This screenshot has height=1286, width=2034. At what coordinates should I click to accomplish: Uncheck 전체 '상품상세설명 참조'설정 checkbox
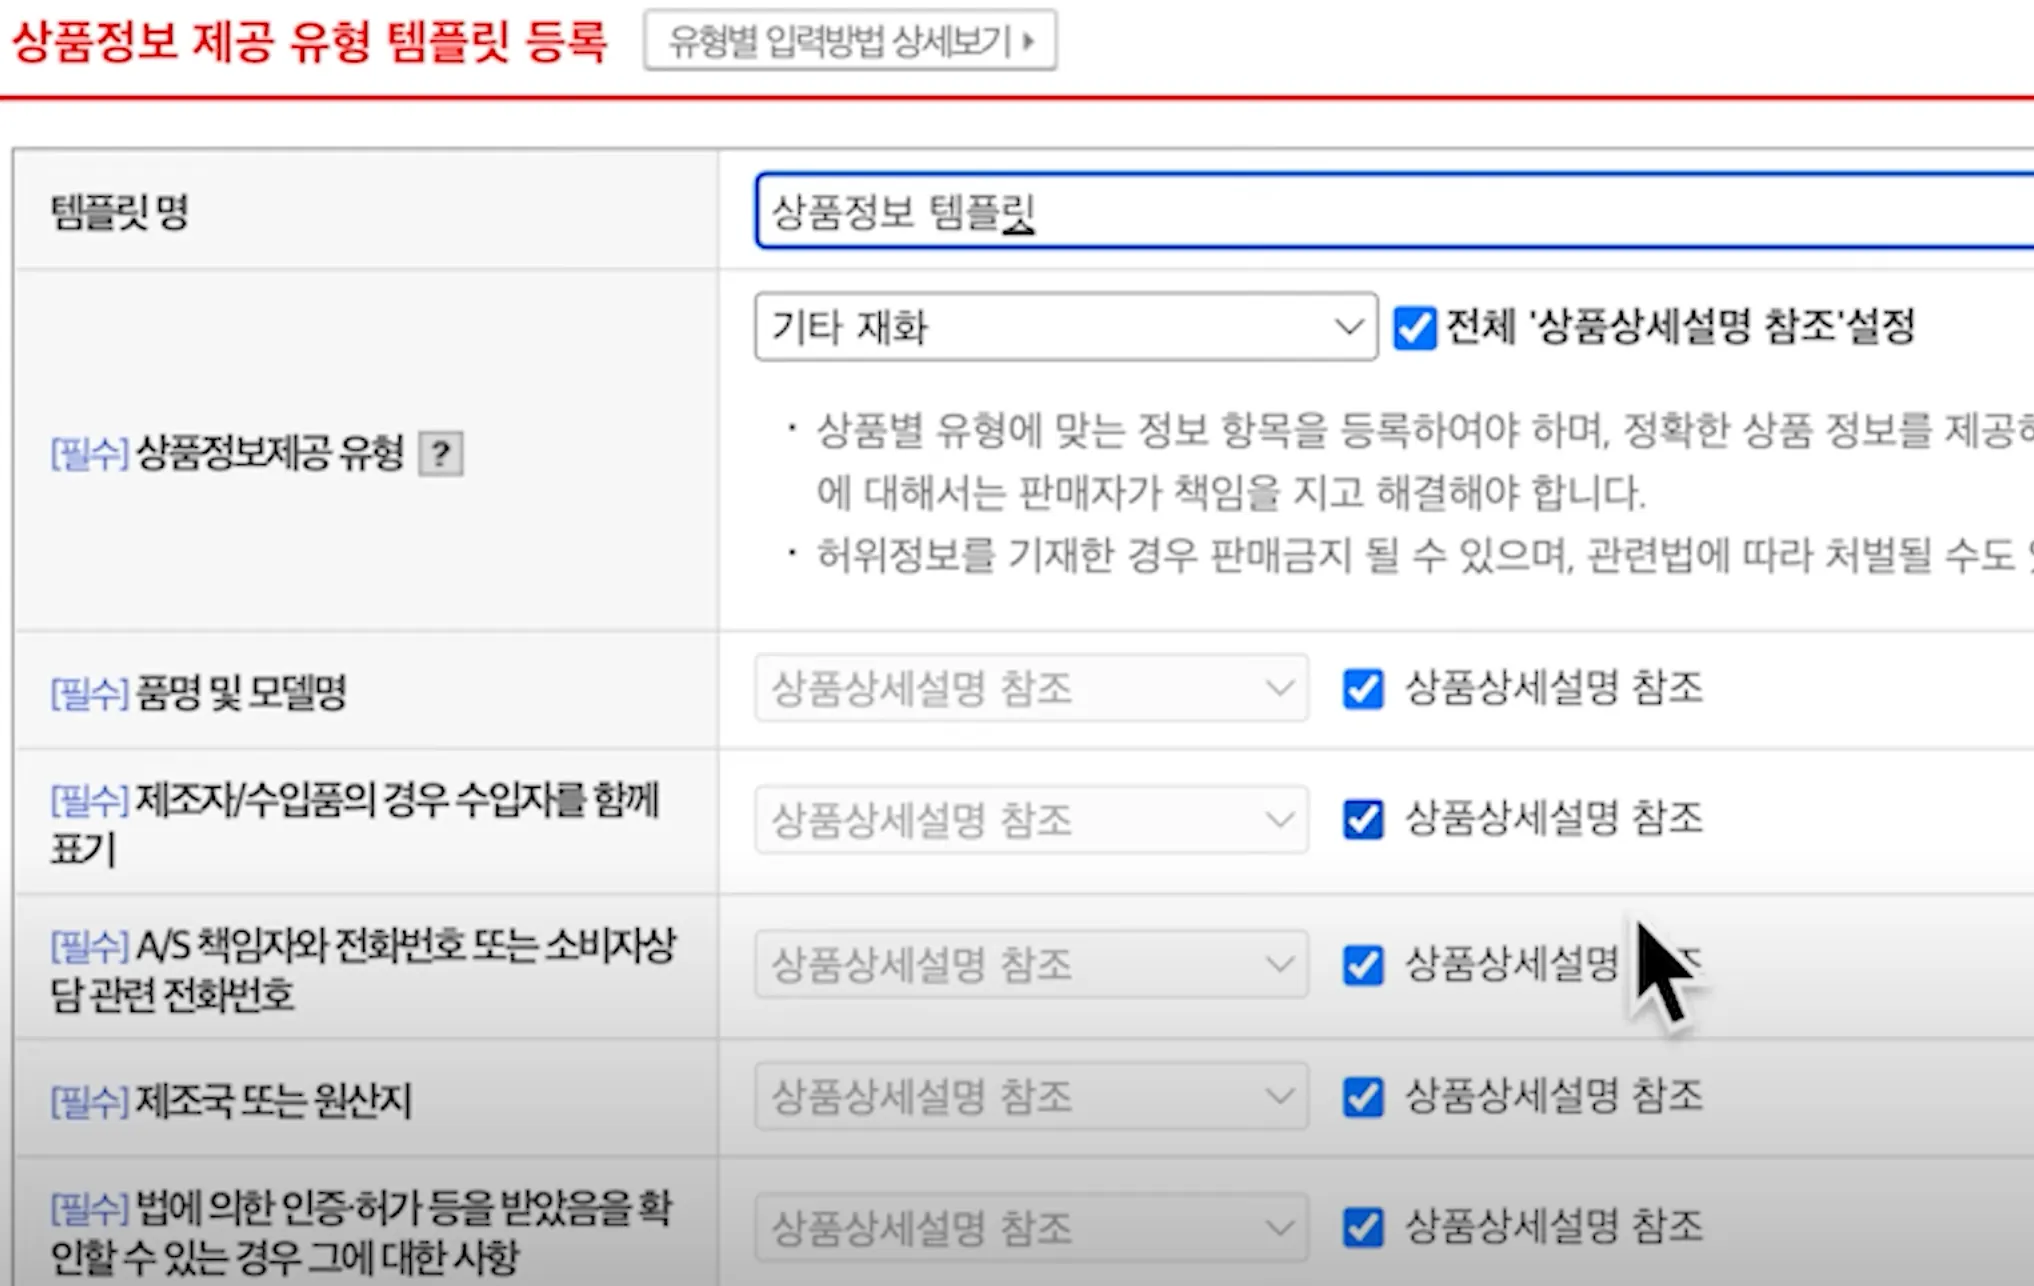(1414, 328)
